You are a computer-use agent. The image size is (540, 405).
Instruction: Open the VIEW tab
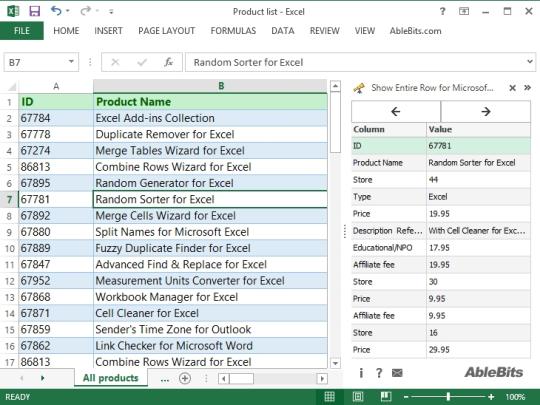click(365, 31)
